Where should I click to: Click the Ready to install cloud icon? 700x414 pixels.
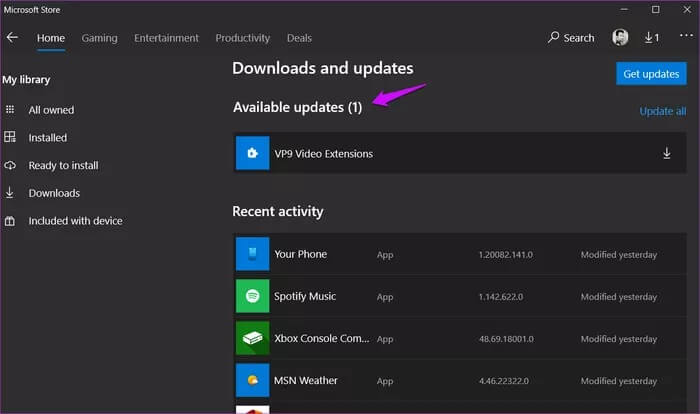click(x=10, y=165)
